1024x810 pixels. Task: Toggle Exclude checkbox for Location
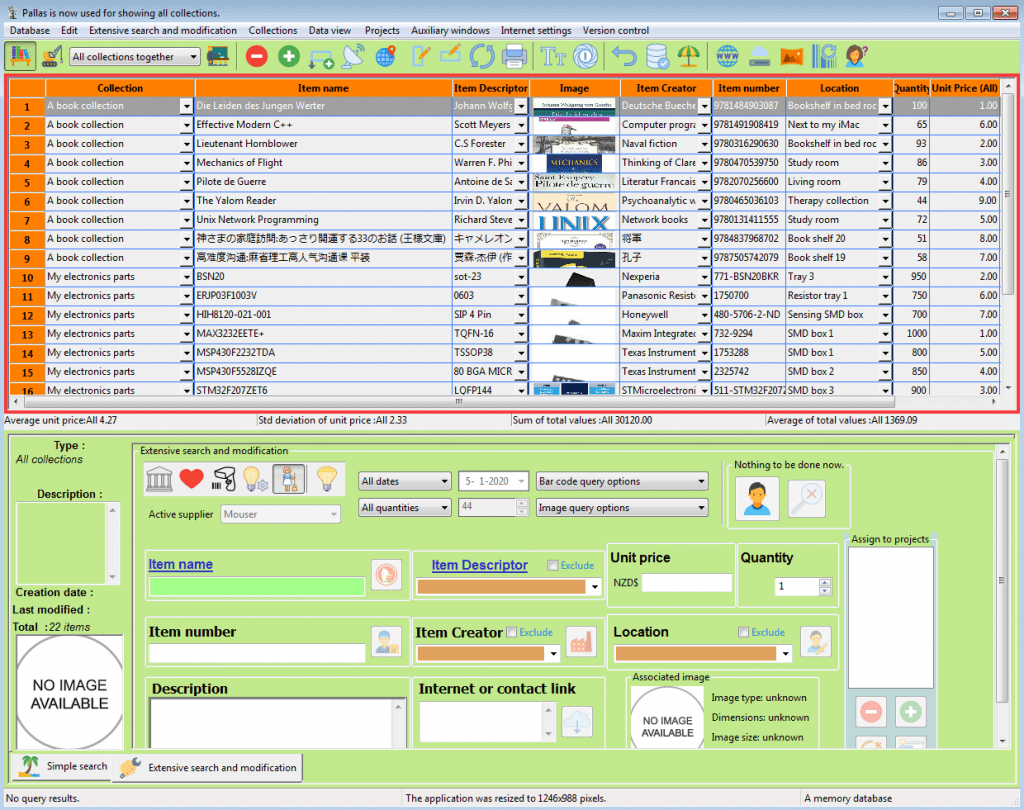(x=743, y=632)
